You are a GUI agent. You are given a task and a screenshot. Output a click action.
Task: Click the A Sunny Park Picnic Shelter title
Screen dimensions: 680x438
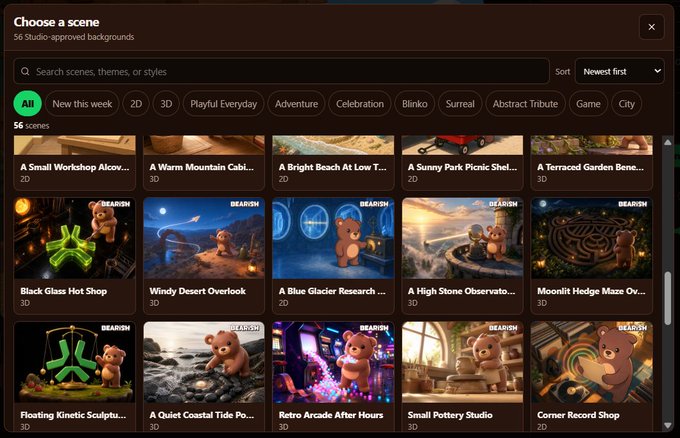click(462, 167)
